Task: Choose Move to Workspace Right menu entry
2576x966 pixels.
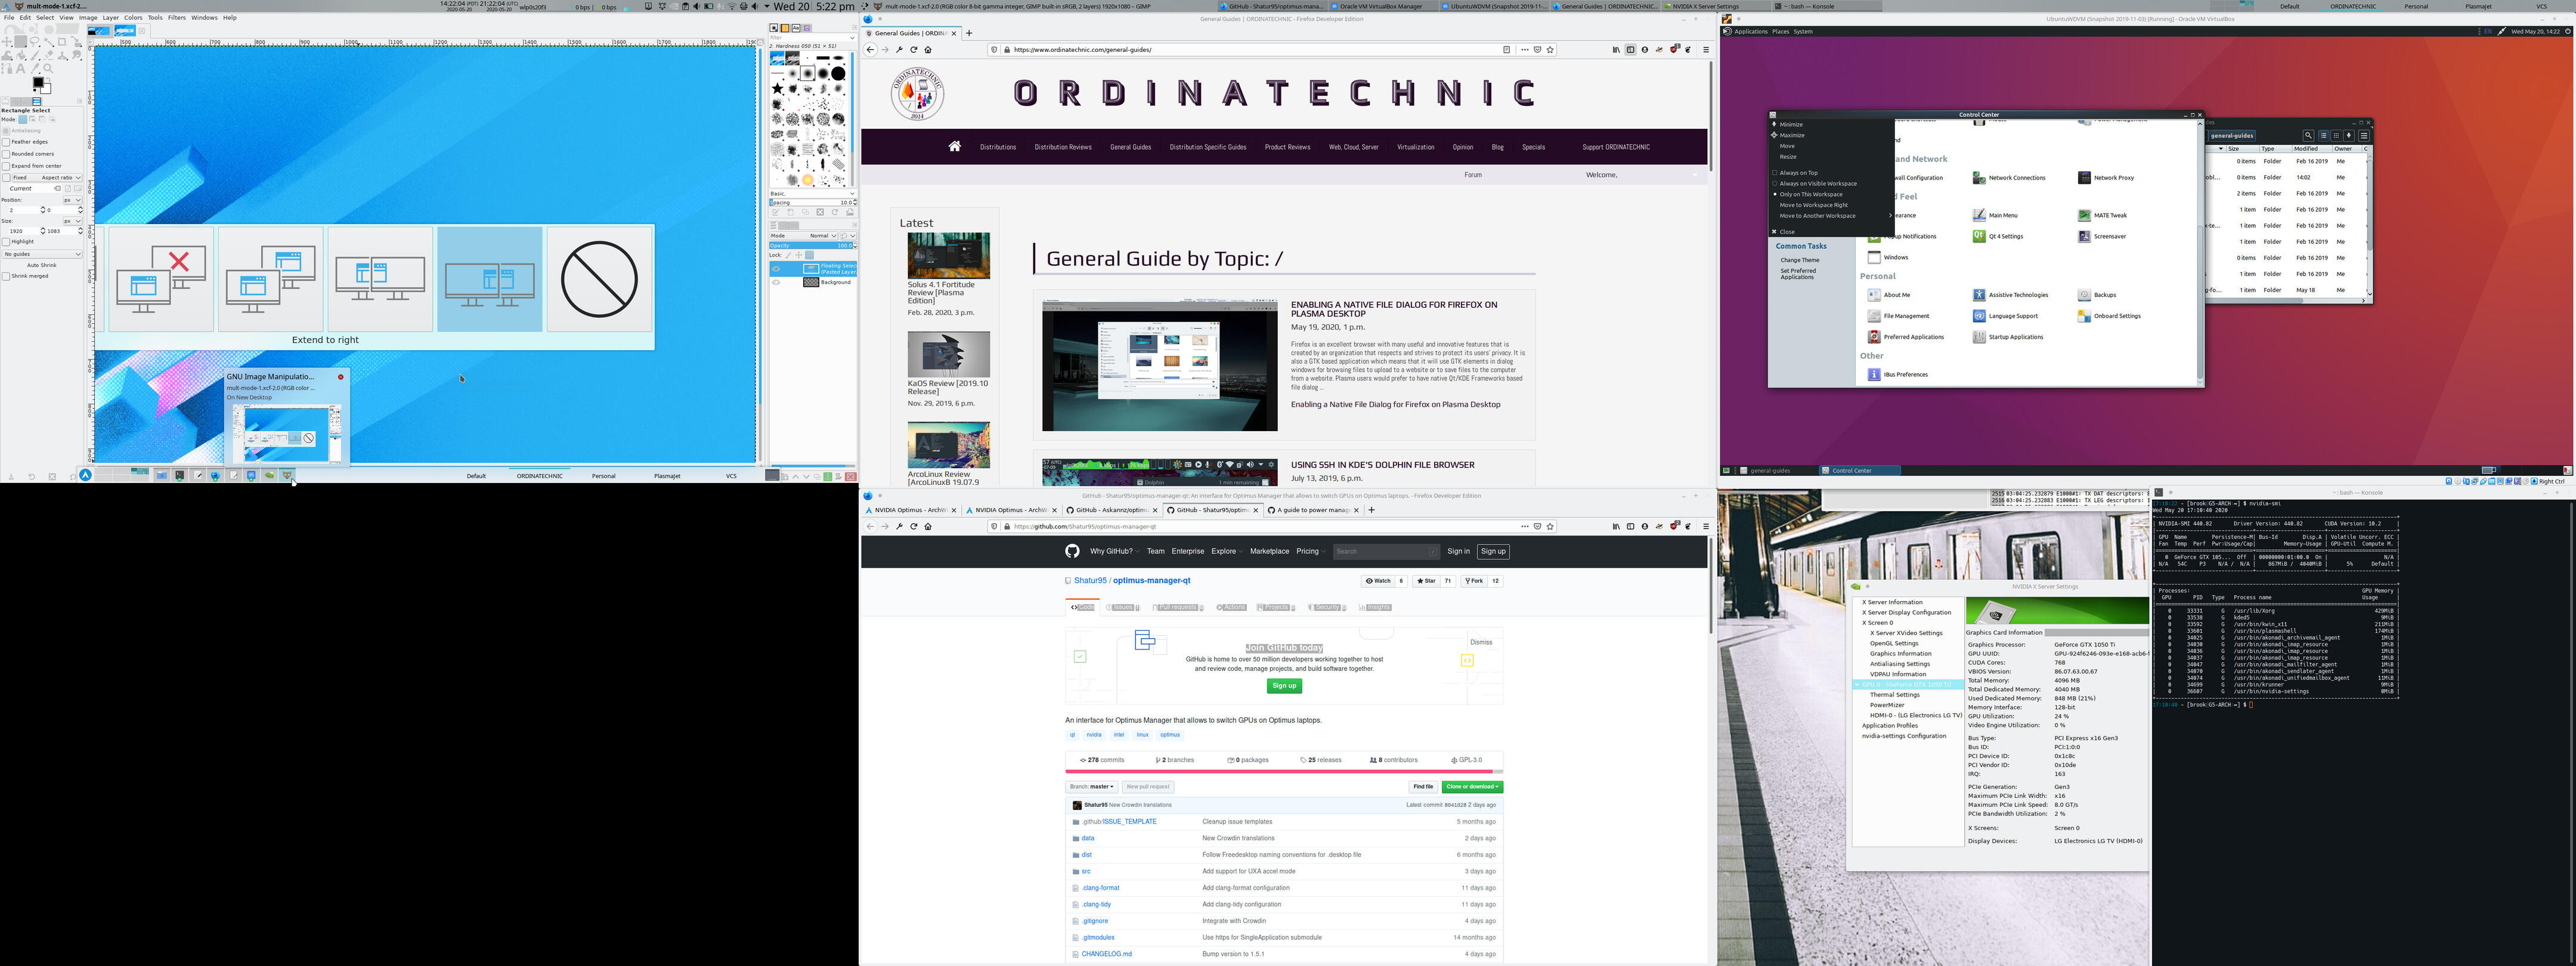Action: [x=1814, y=205]
